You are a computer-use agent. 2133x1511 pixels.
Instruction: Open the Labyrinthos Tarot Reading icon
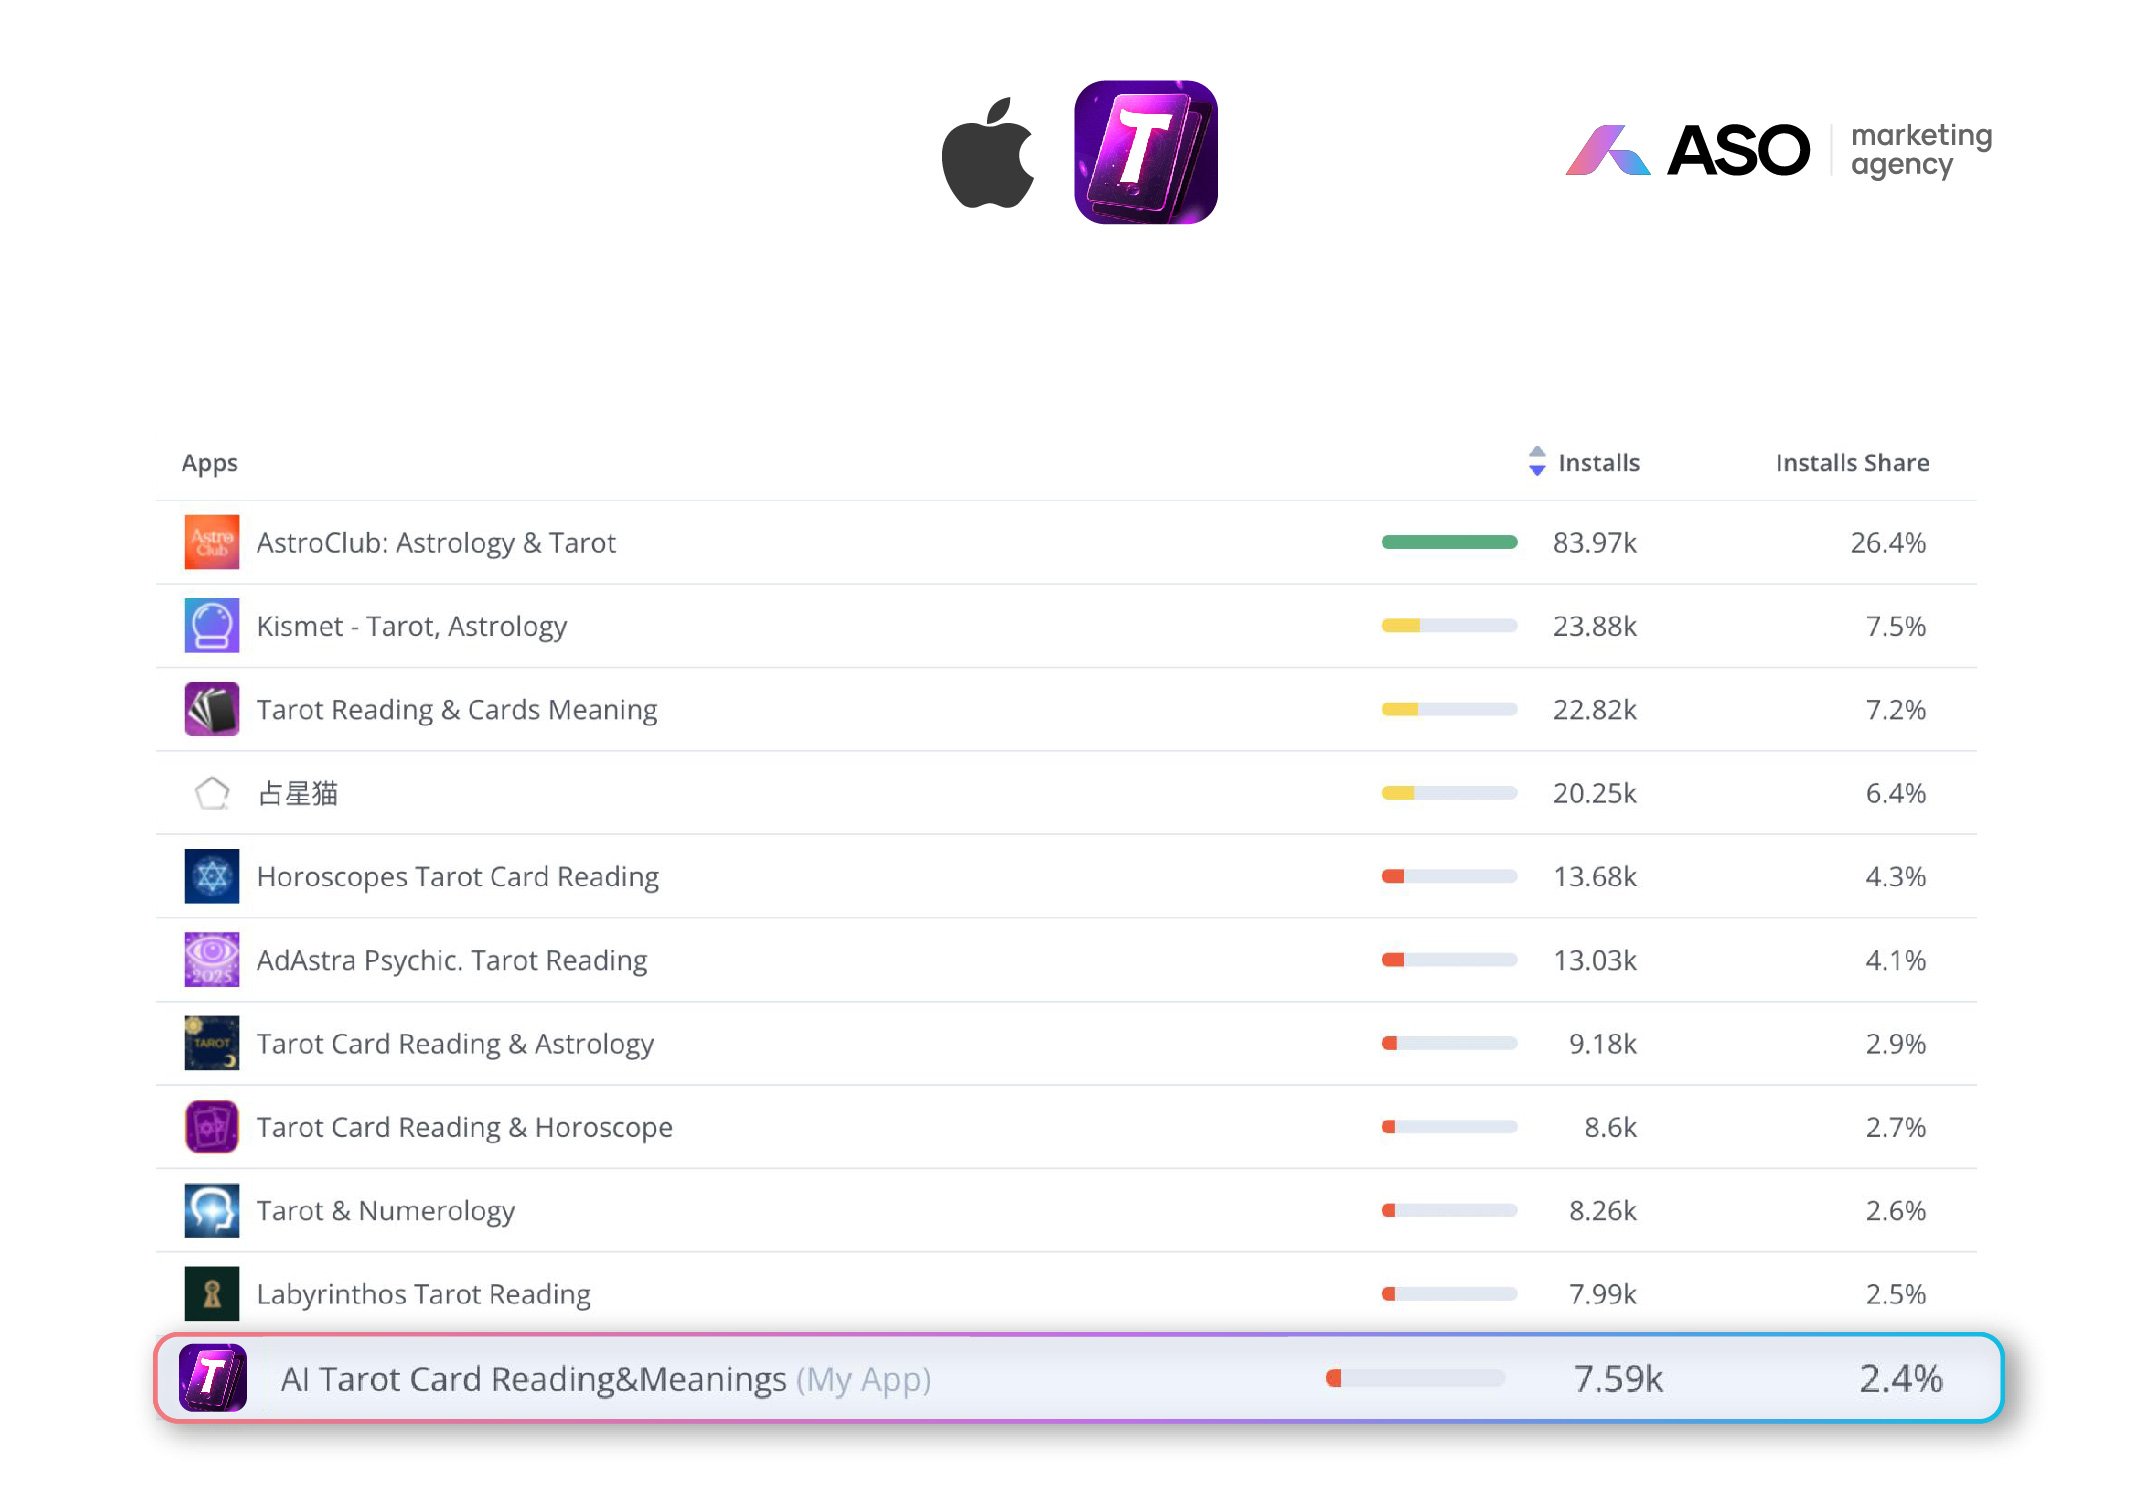coord(212,1294)
